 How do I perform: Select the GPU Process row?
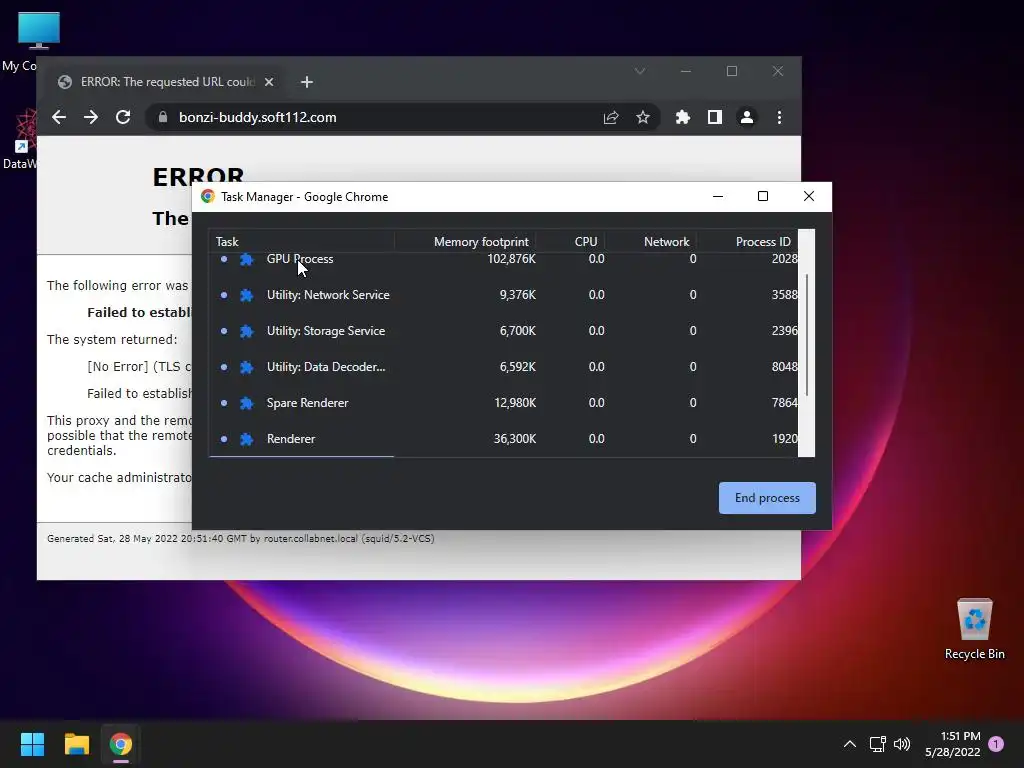tap(503, 259)
